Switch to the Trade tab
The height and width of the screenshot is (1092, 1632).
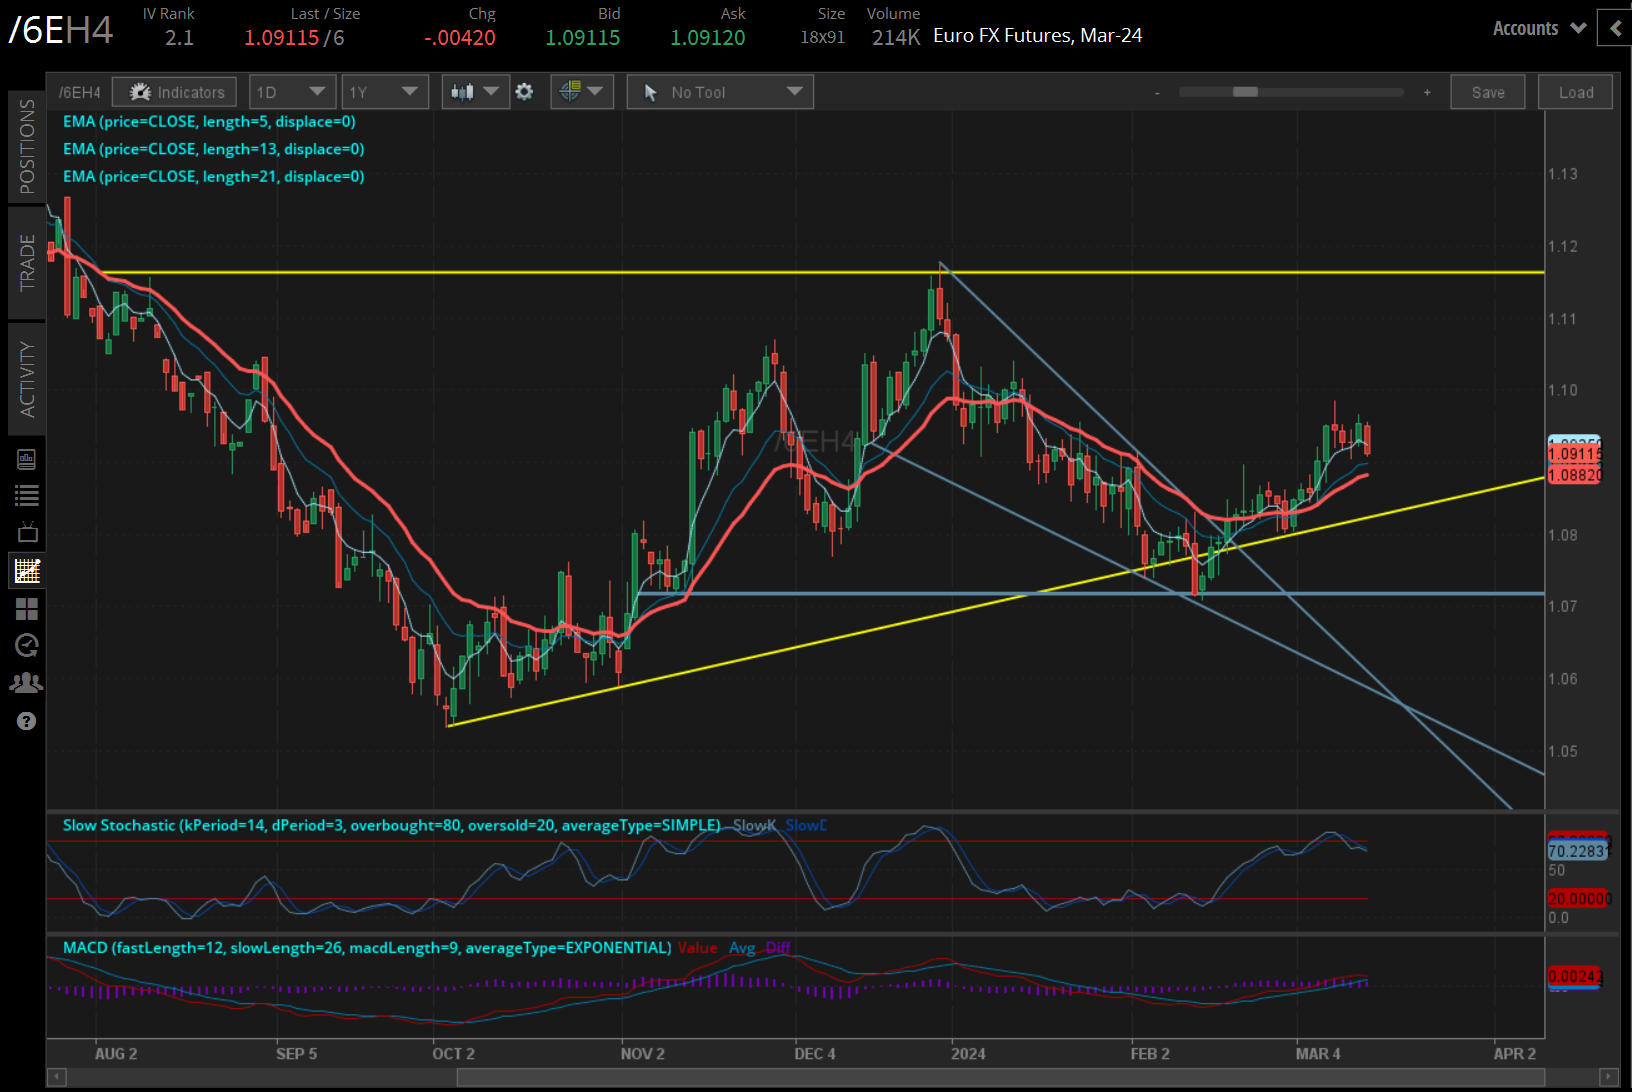(27, 262)
